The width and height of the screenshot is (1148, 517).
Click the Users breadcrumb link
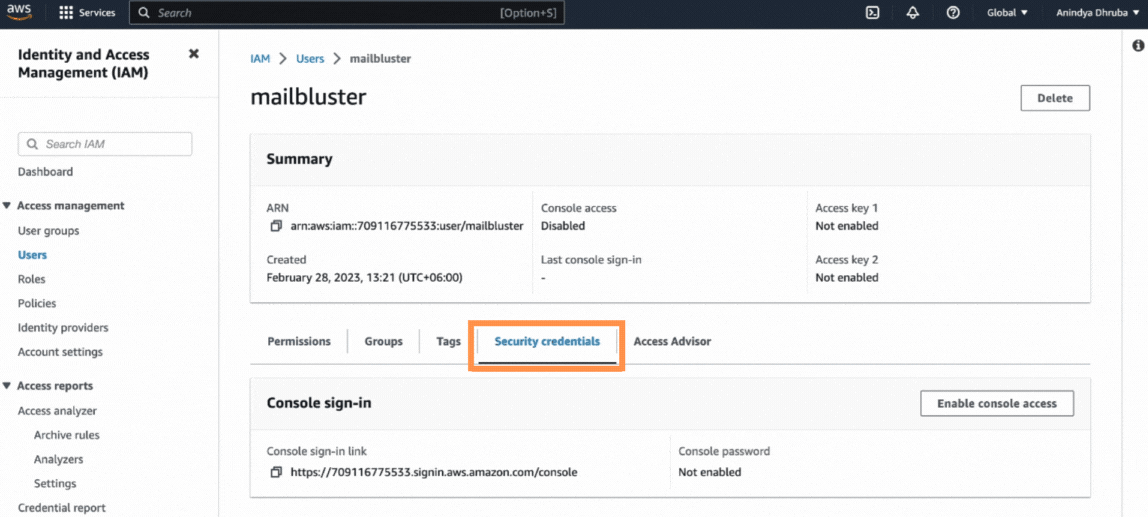[310, 59]
